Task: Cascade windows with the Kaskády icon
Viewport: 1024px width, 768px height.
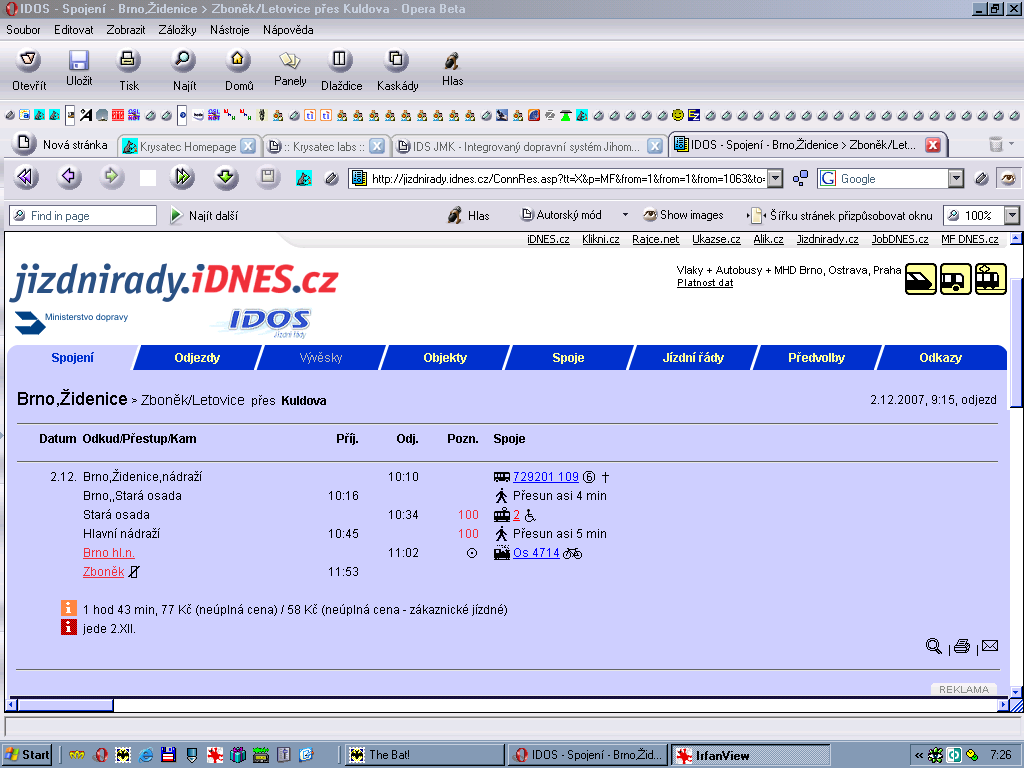Action: point(396,61)
